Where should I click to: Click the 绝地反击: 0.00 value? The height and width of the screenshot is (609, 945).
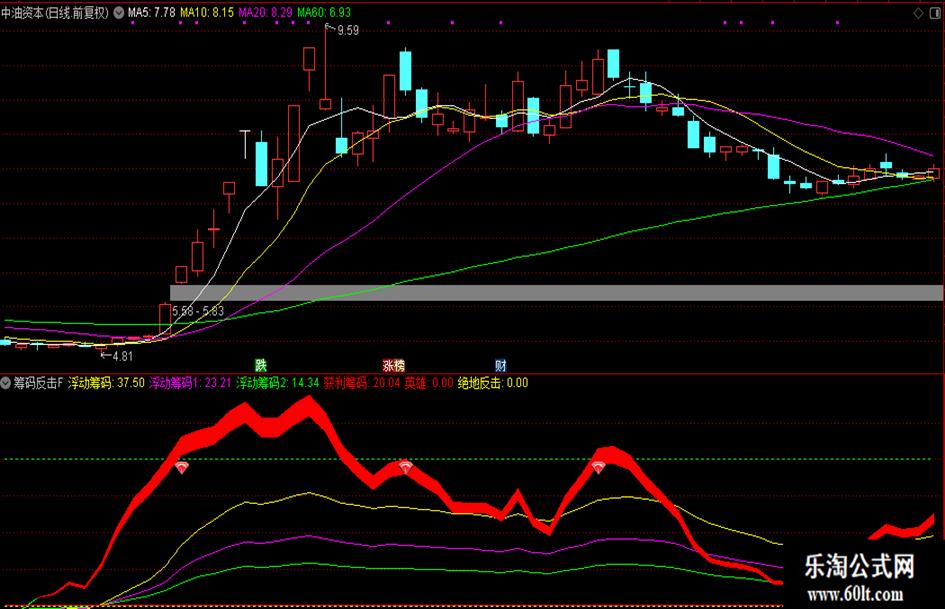click(x=492, y=383)
